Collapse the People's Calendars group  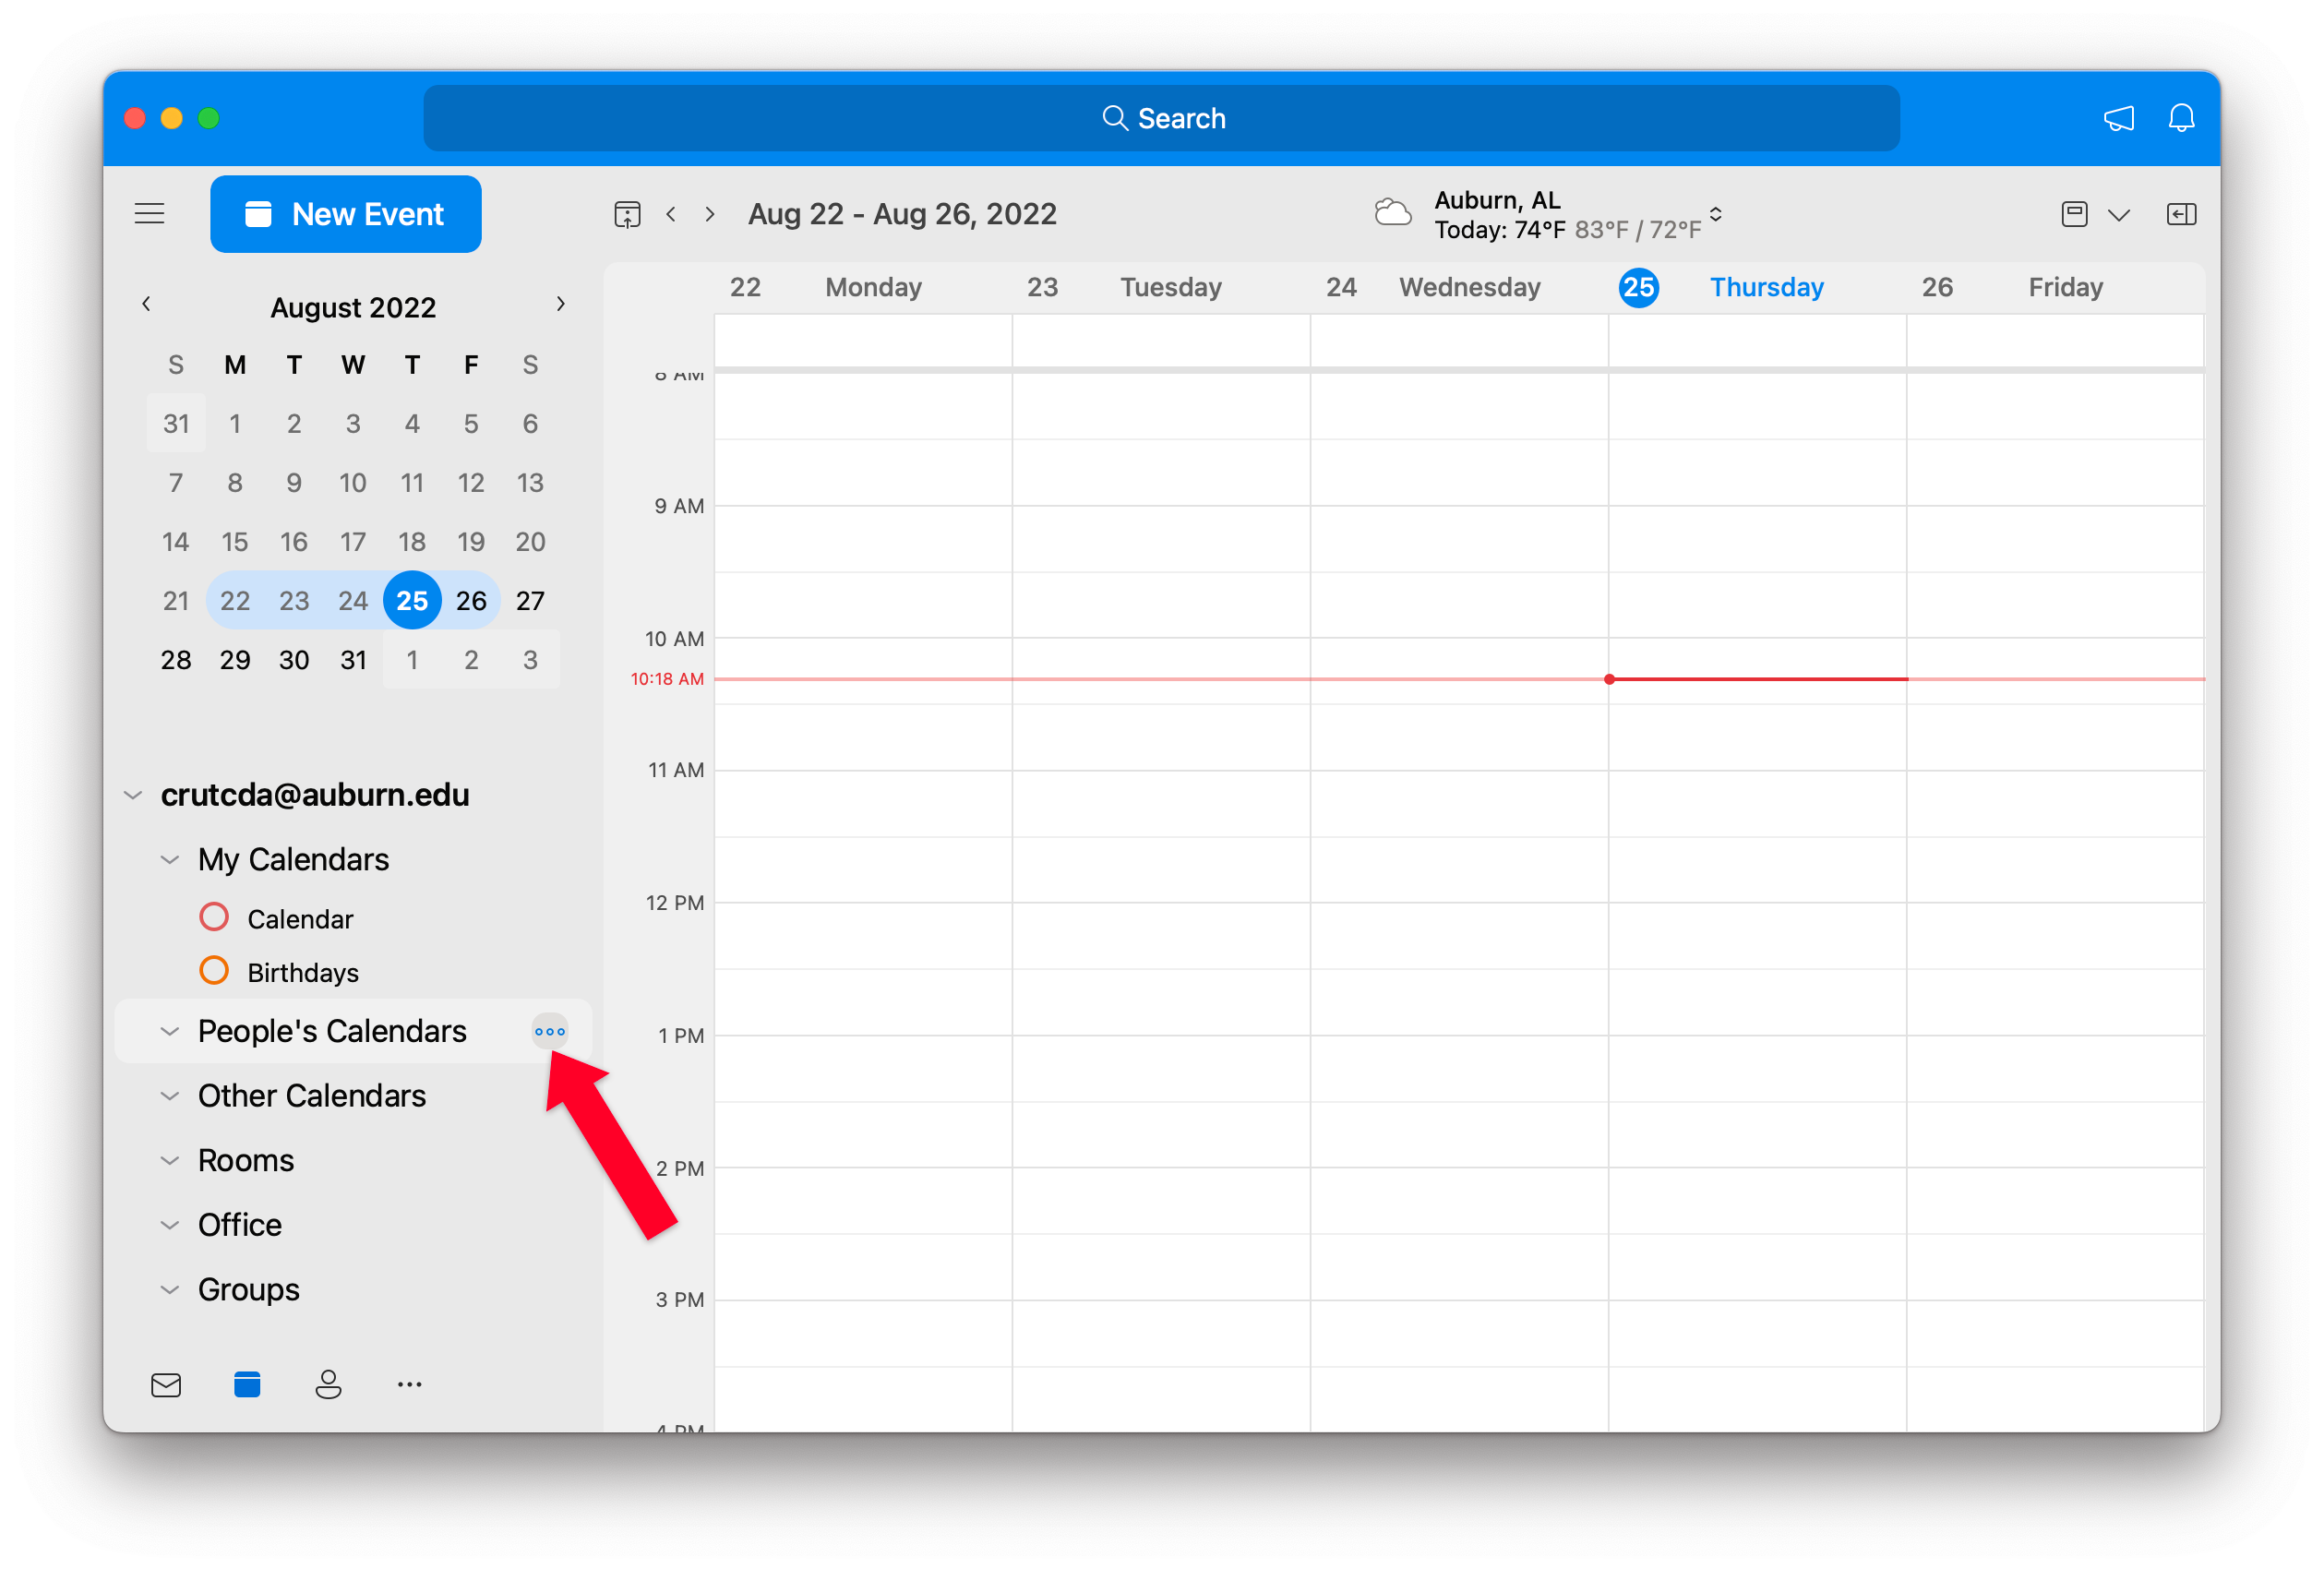170,1031
